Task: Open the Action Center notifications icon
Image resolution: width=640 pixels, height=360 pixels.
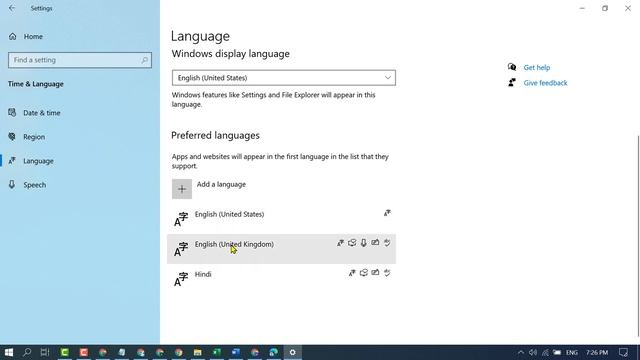Action: (x=623, y=352)
